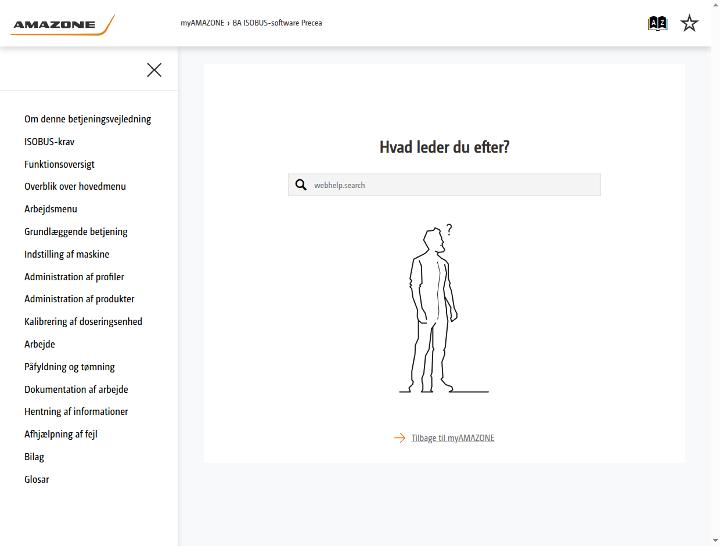Open Administration af produkter
The width and height of the screenshot is (720, 546).
79,299
